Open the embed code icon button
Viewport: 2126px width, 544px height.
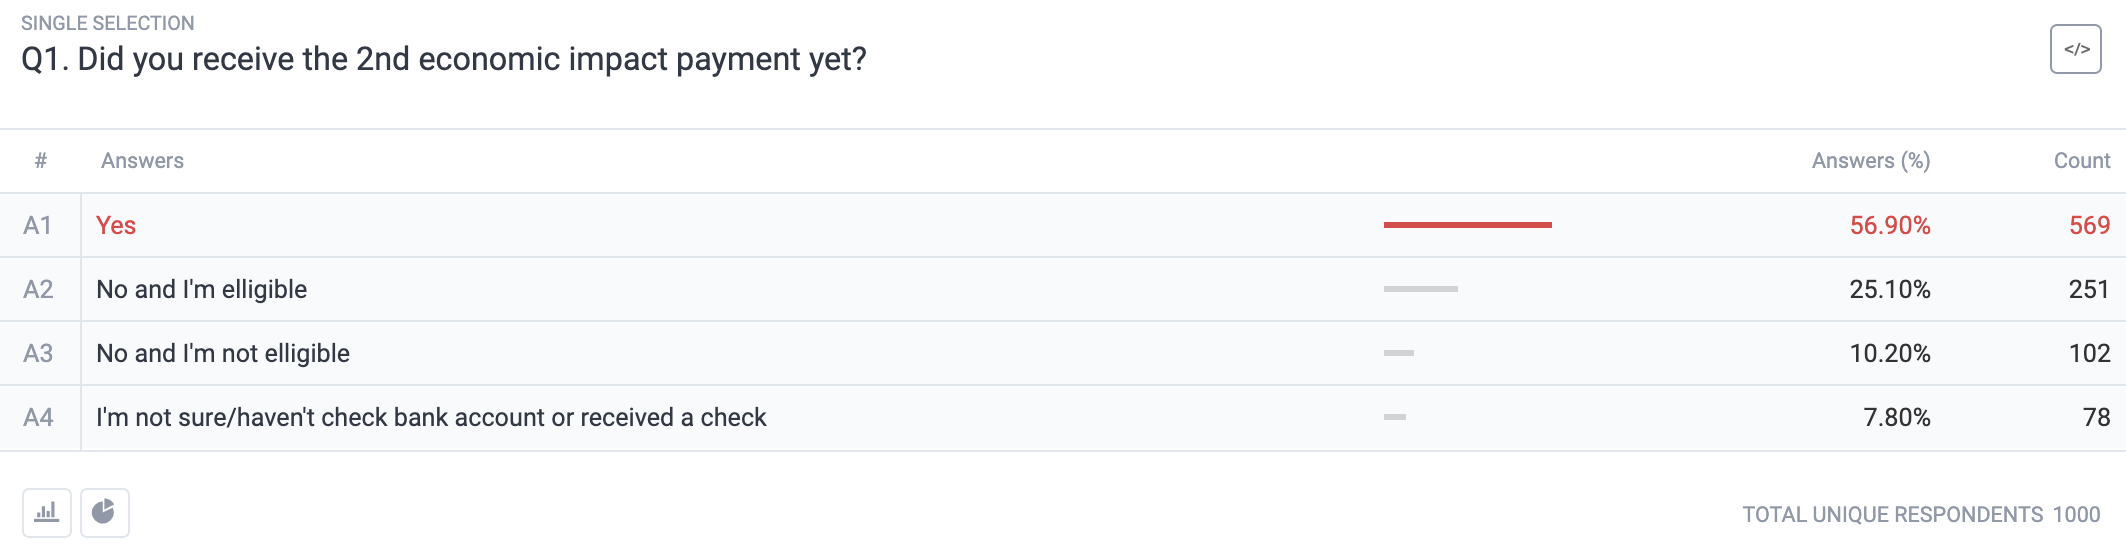point(2075,49)
